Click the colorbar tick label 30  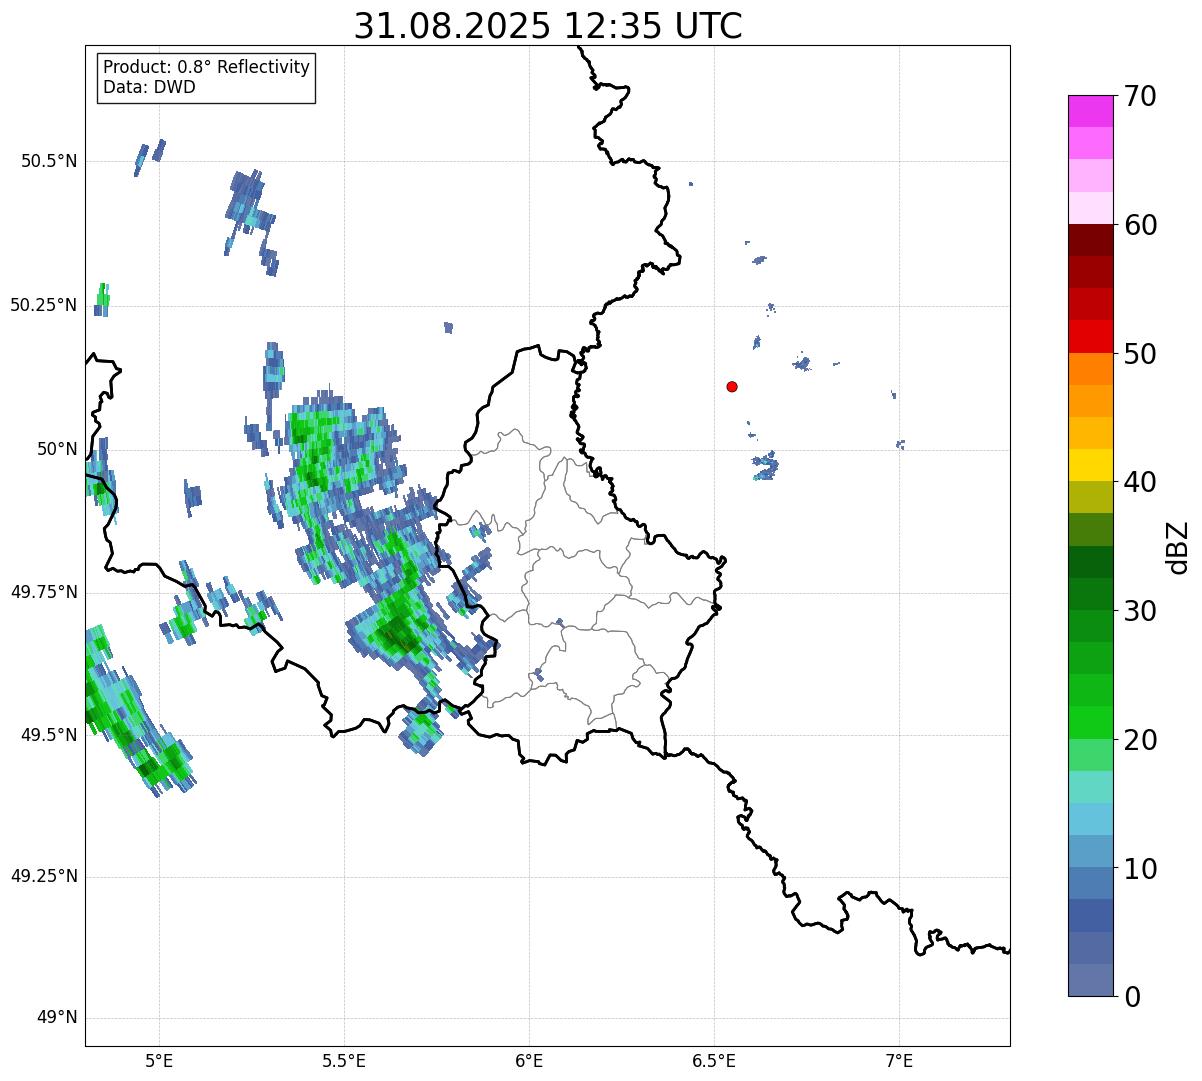1141,611
